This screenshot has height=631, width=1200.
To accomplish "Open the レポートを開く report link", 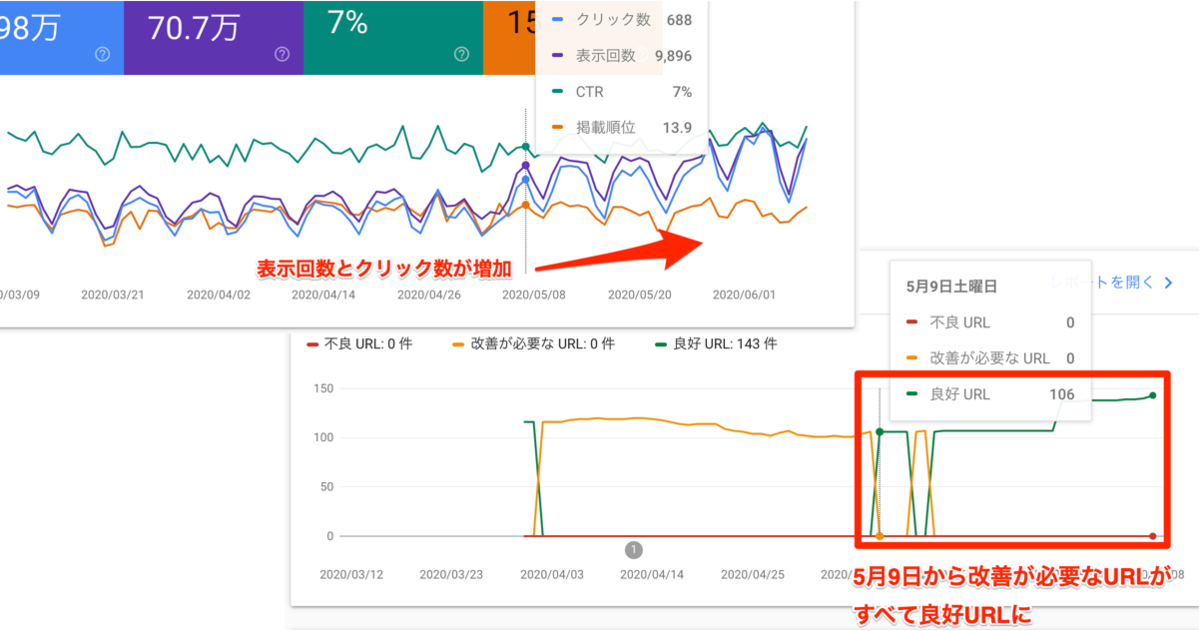I will tap(1111, 283).
